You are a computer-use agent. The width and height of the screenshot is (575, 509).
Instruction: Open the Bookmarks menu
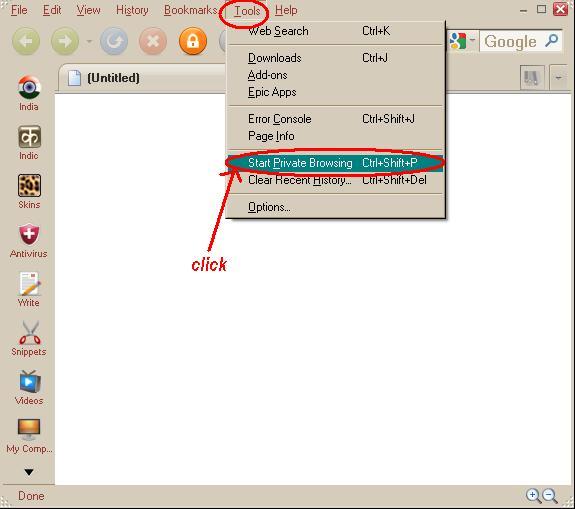pos(191,10)
